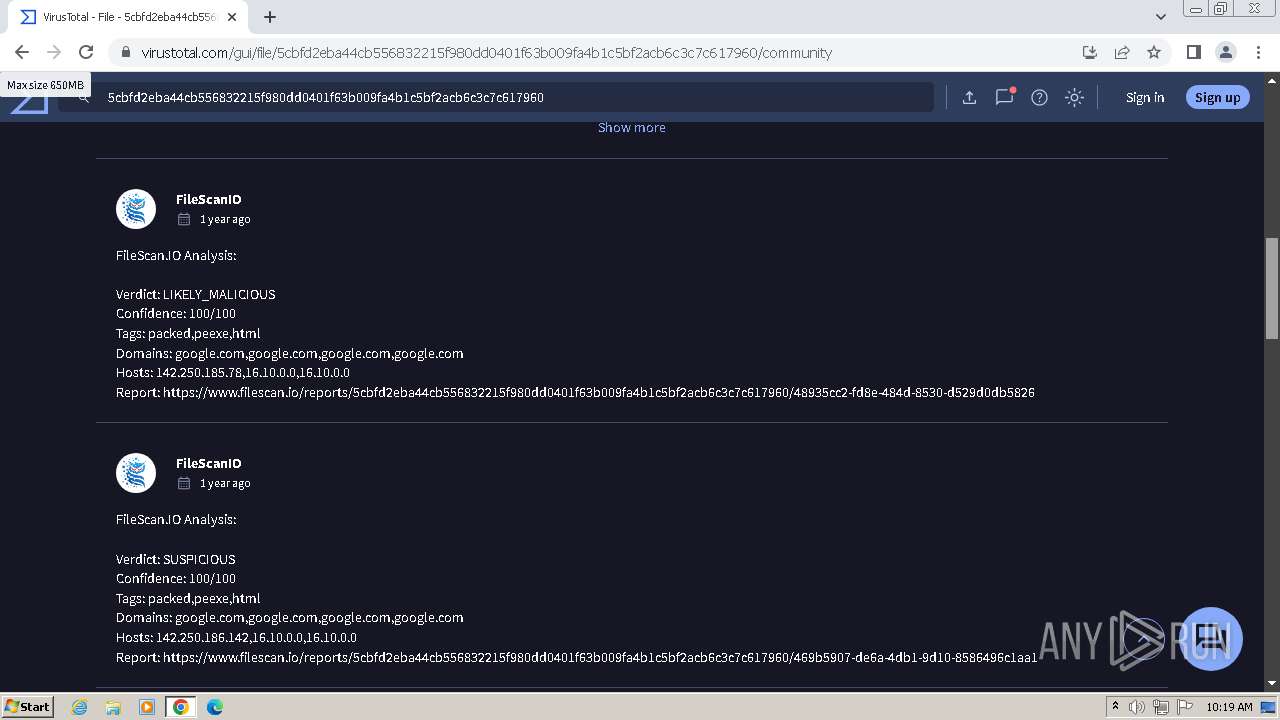This screenshot has width=1280, height=720.
Task: Open FileScanIO username on LIKELY_MALICIOUS comment
Action: pyautogui.click(x=208, y=199)
